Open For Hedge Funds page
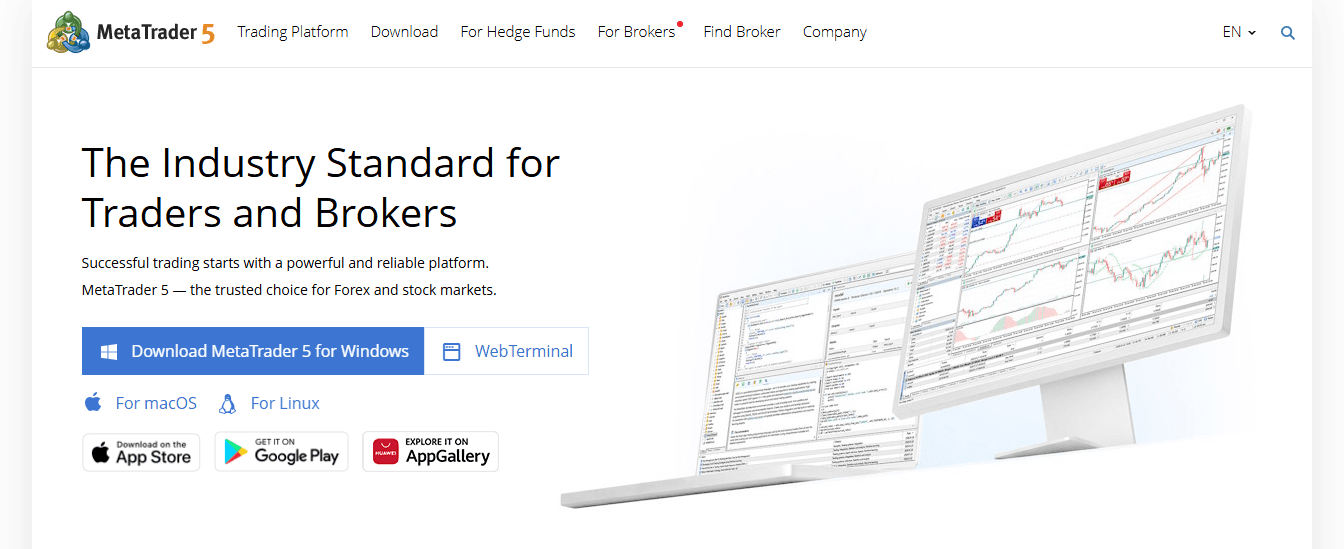The width and height of the screenshot is (1344, 549). click(x=518, y=32)
